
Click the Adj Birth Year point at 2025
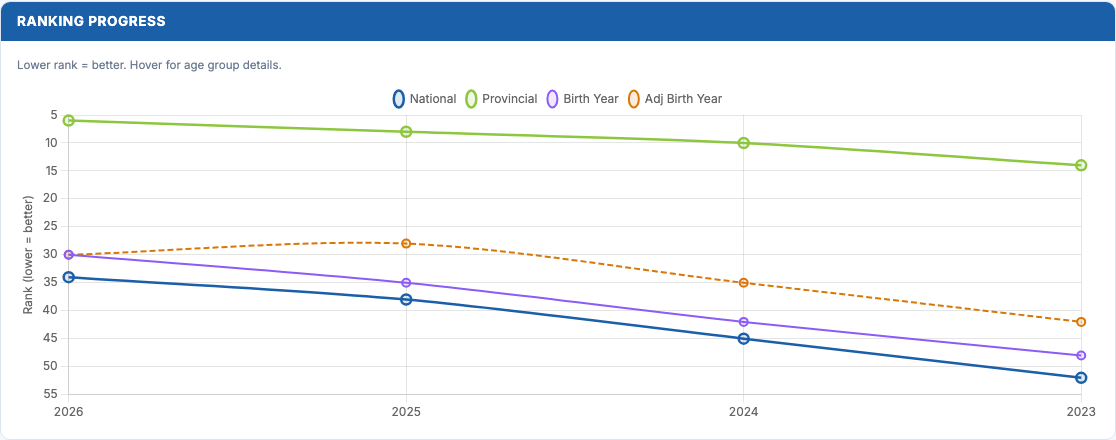pos(406,243)
